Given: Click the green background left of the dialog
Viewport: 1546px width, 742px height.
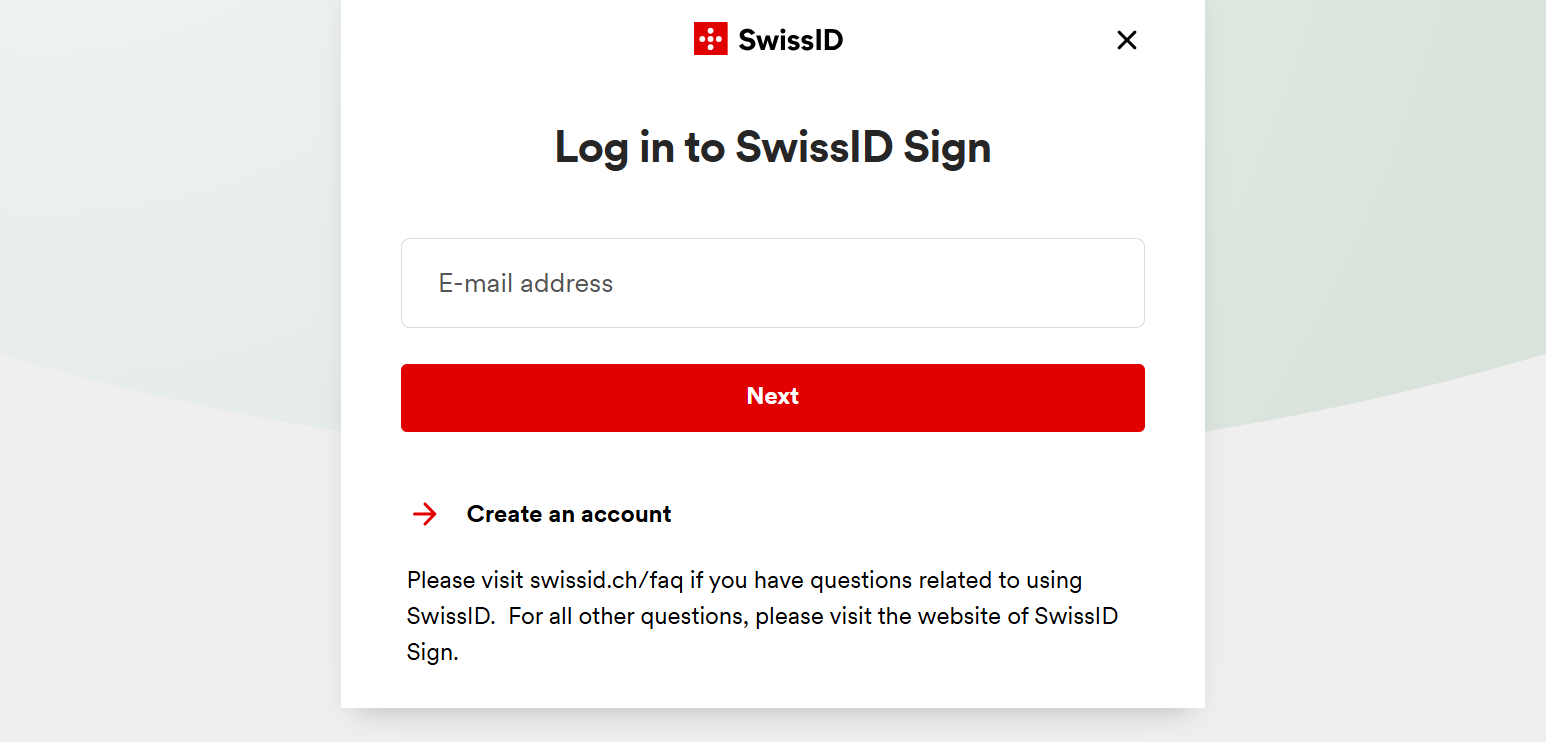Looking at the screenshot, I should coord(170,180).
